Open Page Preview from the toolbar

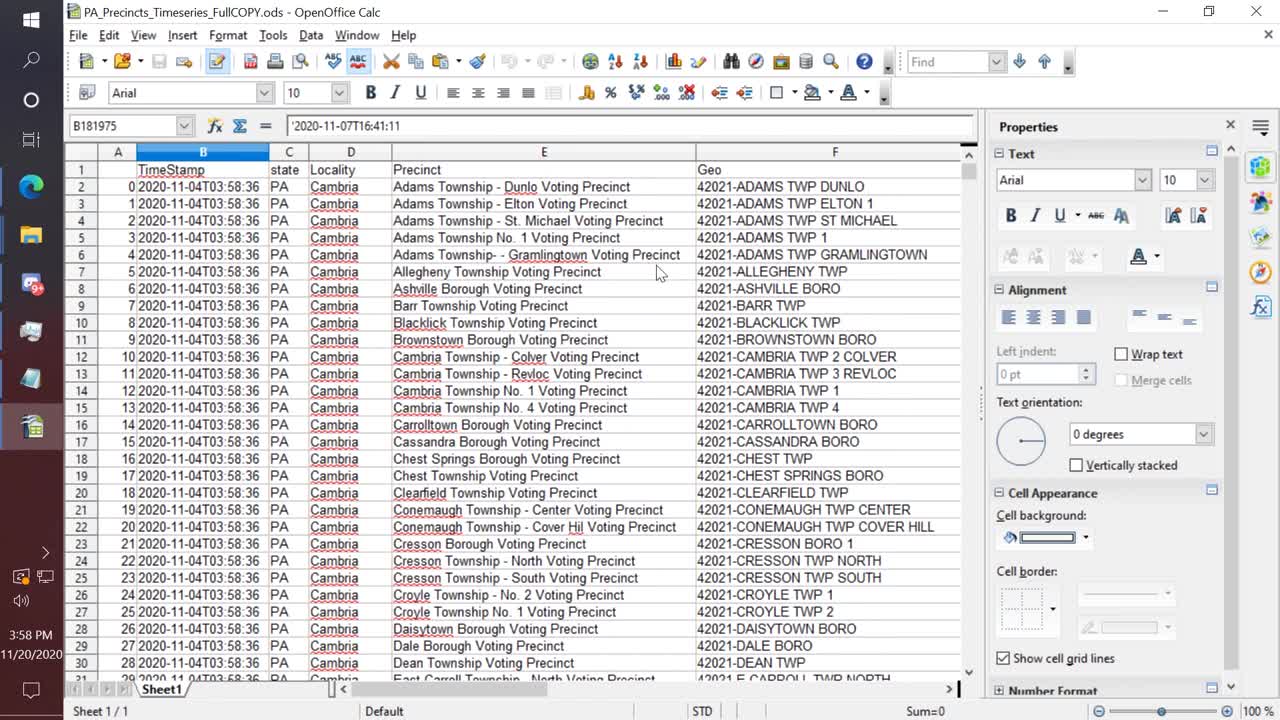[300, 62]
